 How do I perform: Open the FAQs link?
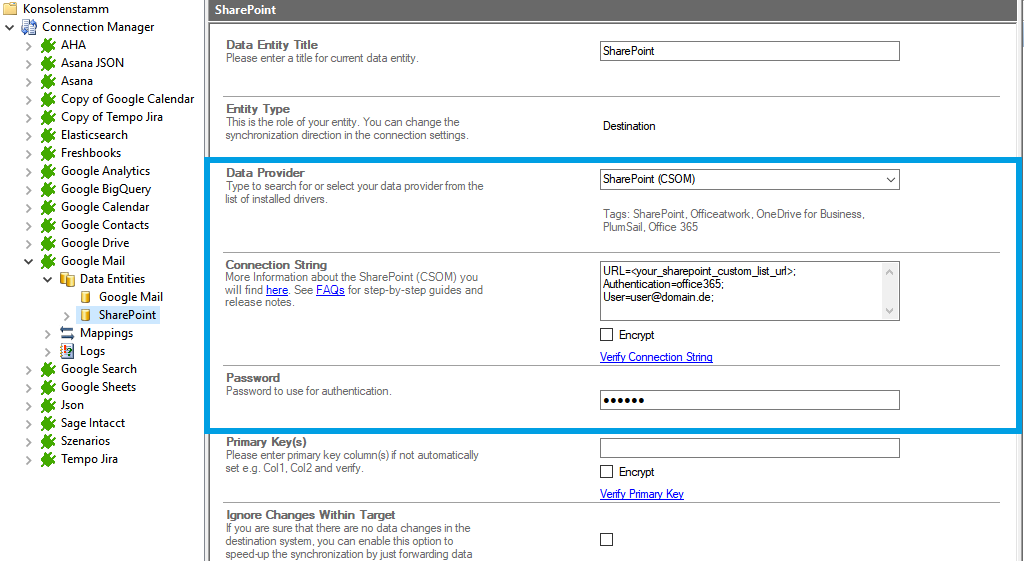[330, 290]
